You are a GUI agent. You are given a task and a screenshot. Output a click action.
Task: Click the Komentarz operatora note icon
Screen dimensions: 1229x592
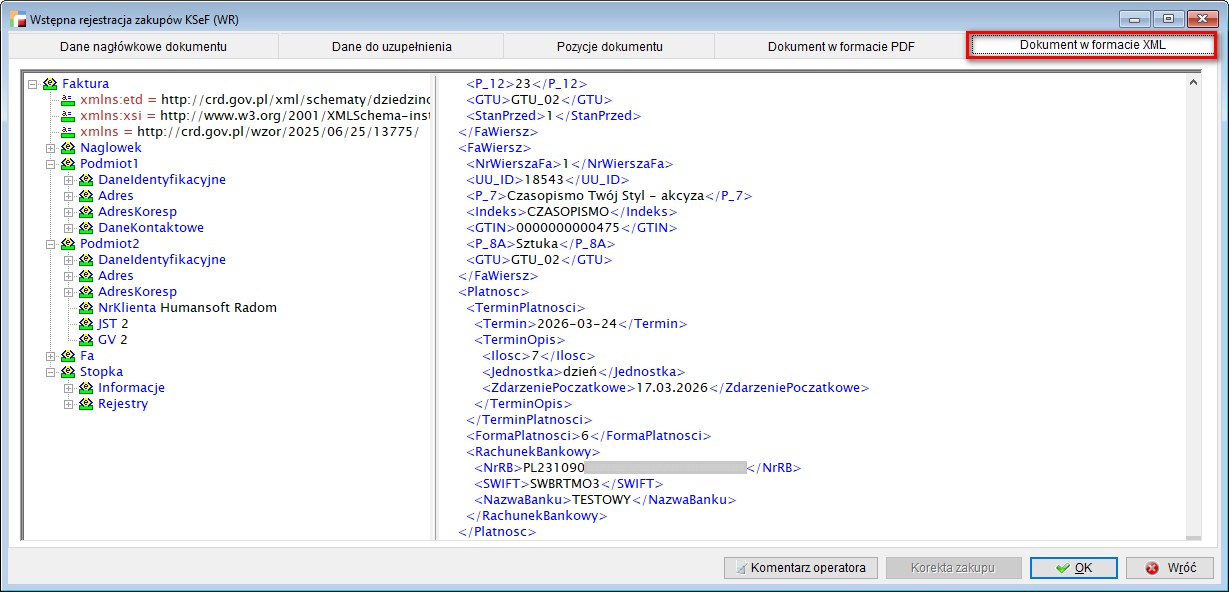coord(740,568)
